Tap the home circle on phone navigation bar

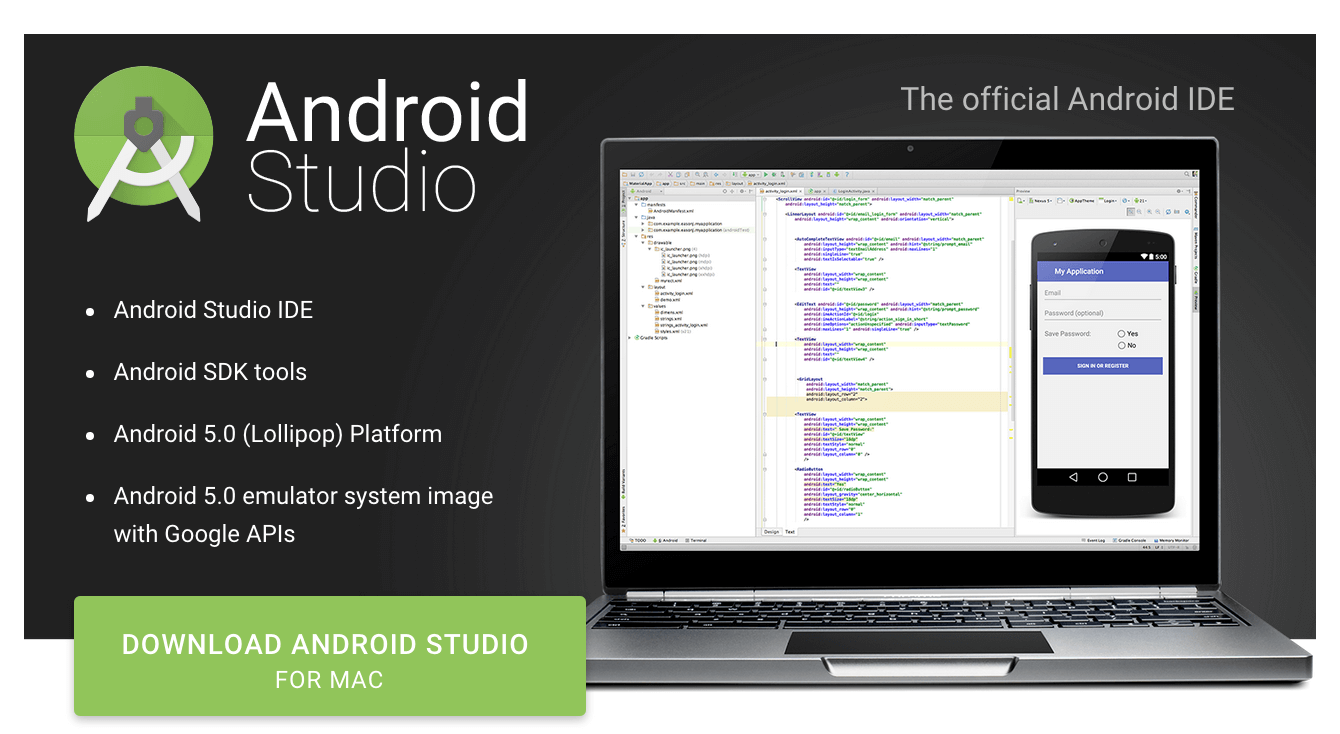tap(1103, 478)
